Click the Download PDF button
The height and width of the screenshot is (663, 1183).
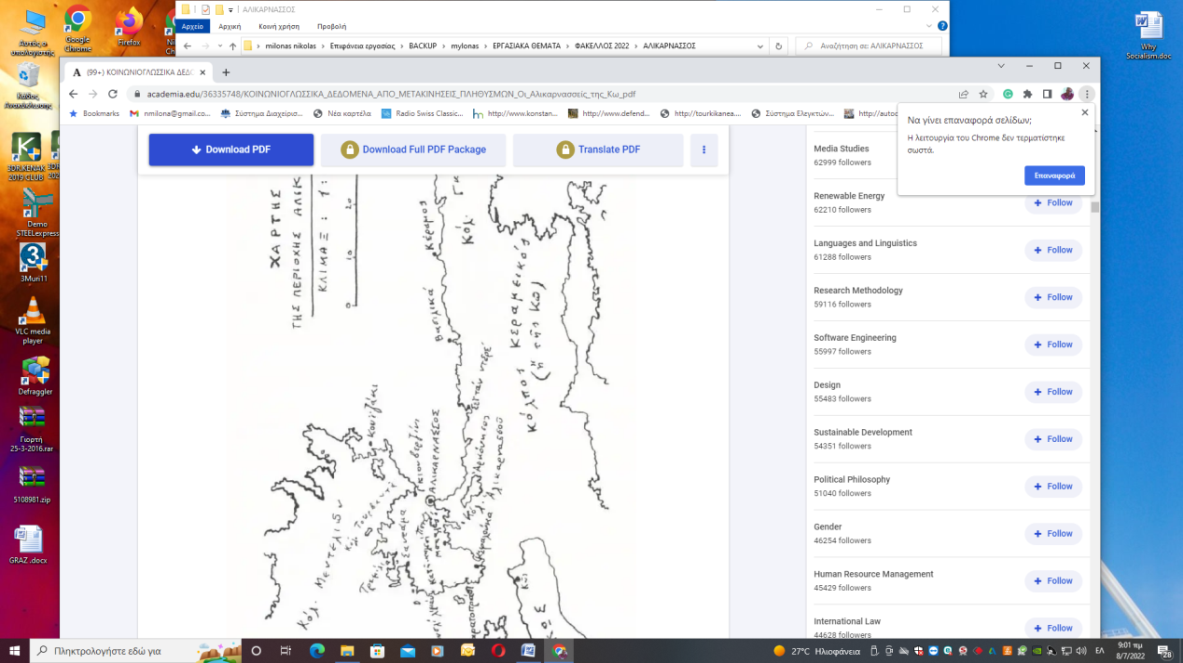click(x=231, y=150)
